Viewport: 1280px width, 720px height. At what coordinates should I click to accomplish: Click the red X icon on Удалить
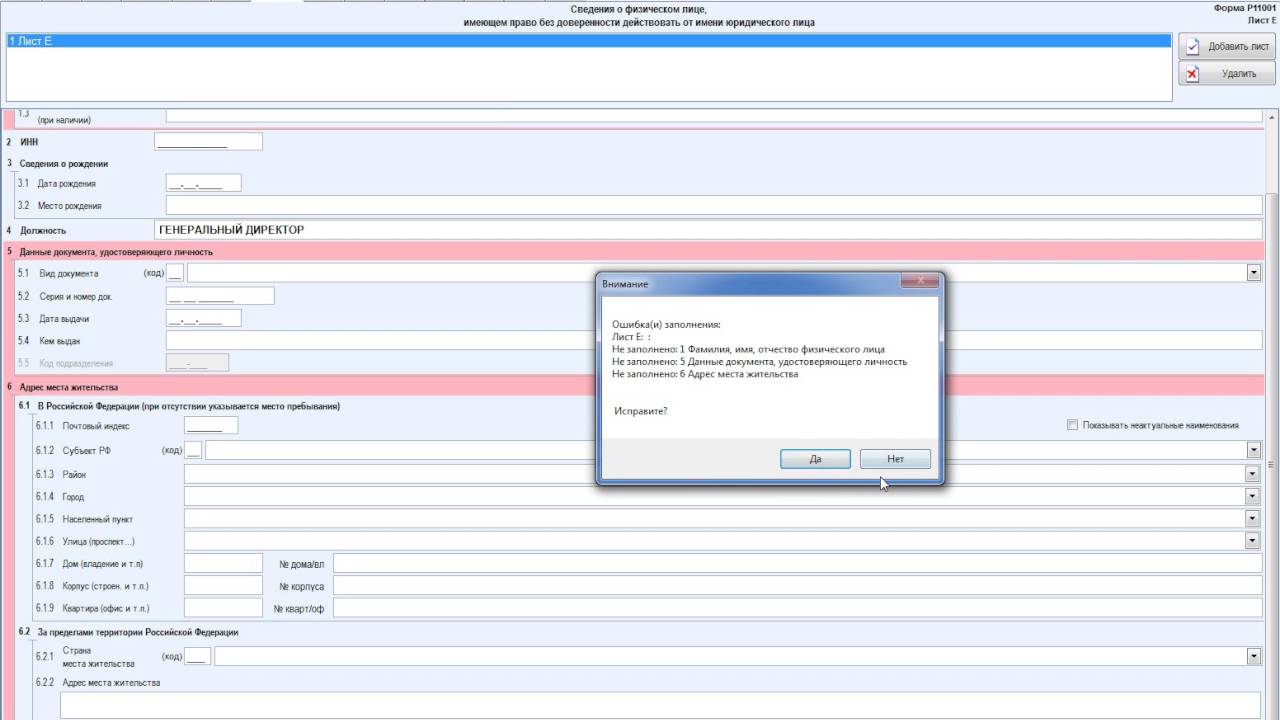tap(1192, 73)
